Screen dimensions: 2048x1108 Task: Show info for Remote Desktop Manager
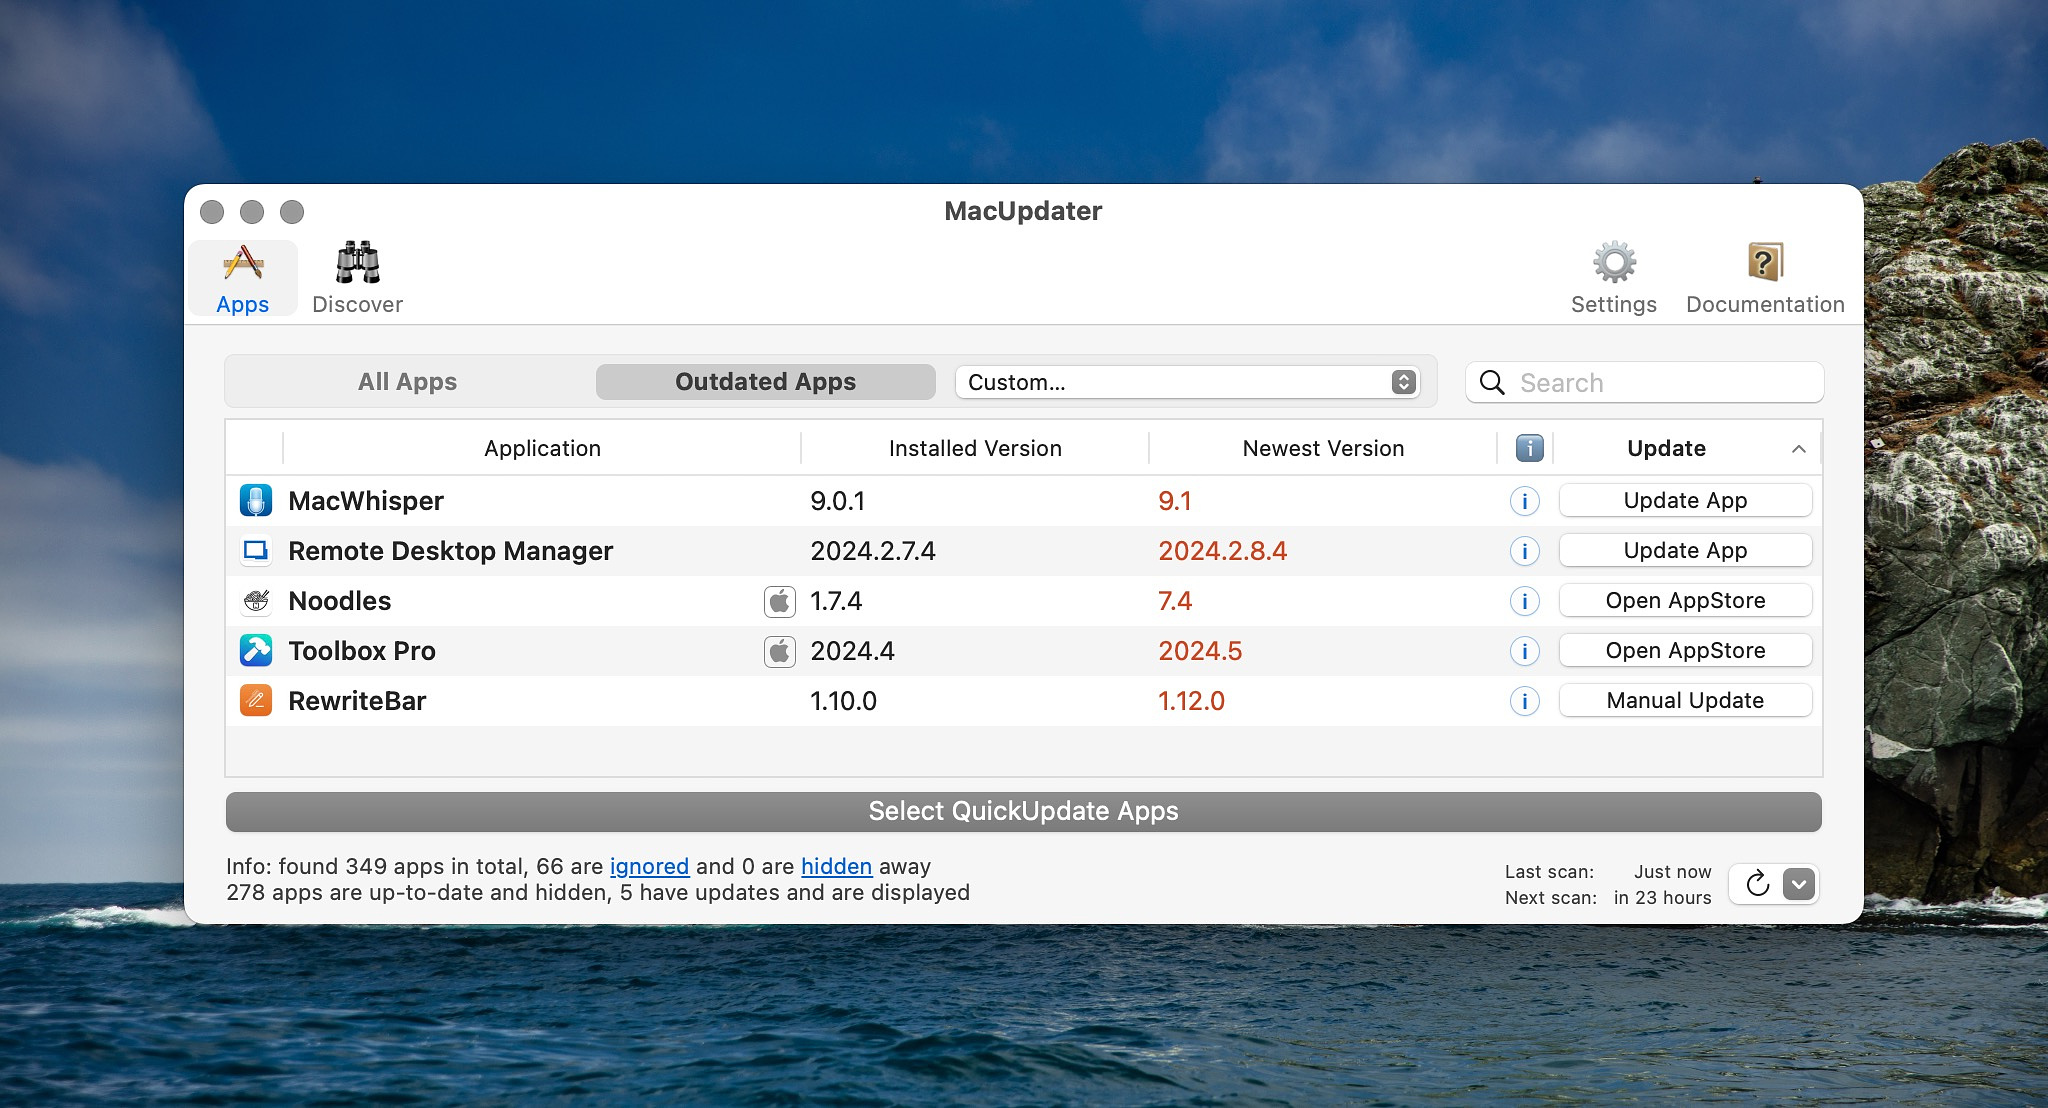(1524, 551)
